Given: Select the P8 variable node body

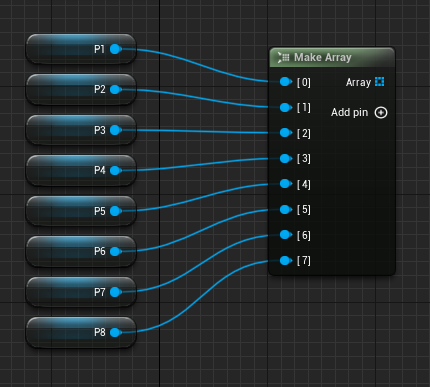Looking at the screenshot, I should (x=81, y=332).
